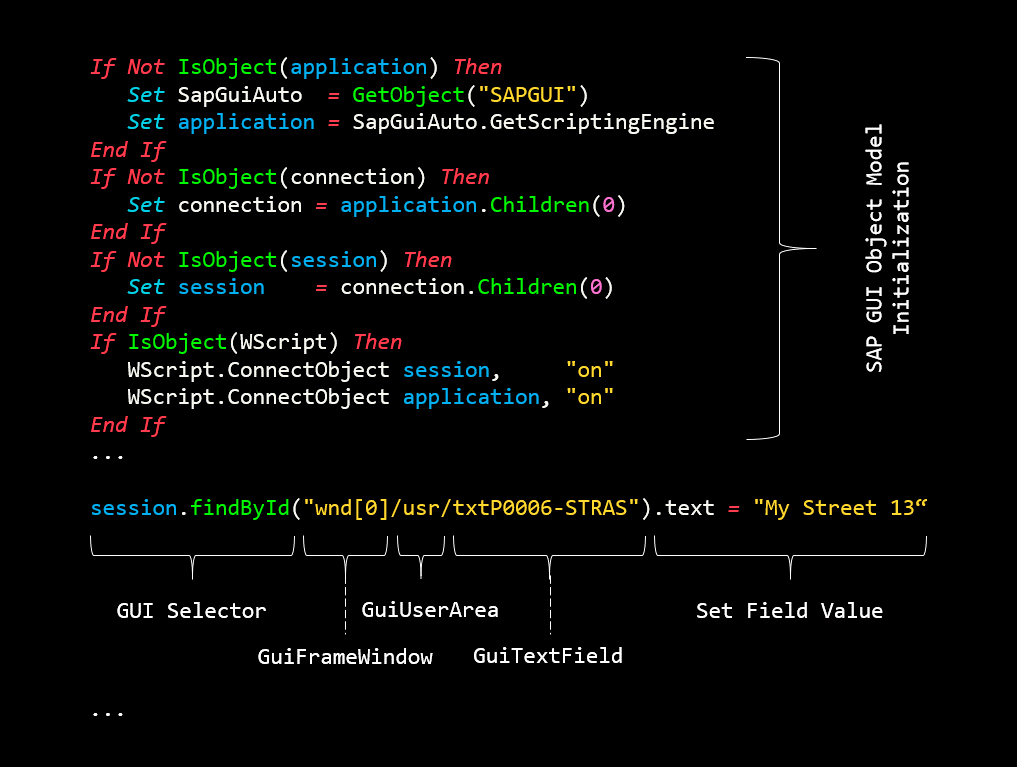This screenshot has width=1017, height=767.
Task: Click 'connection.Children(0)' expression
Action: 477,287
